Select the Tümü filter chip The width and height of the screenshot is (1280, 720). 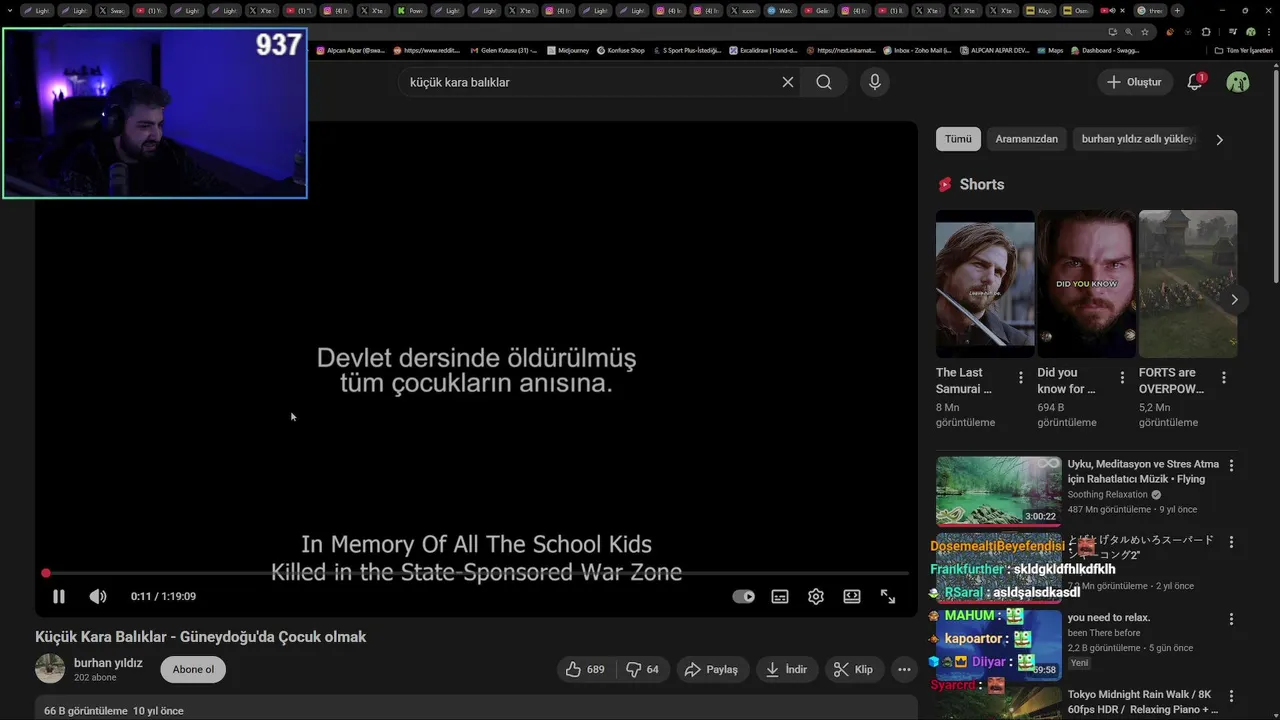coord(958,139)
